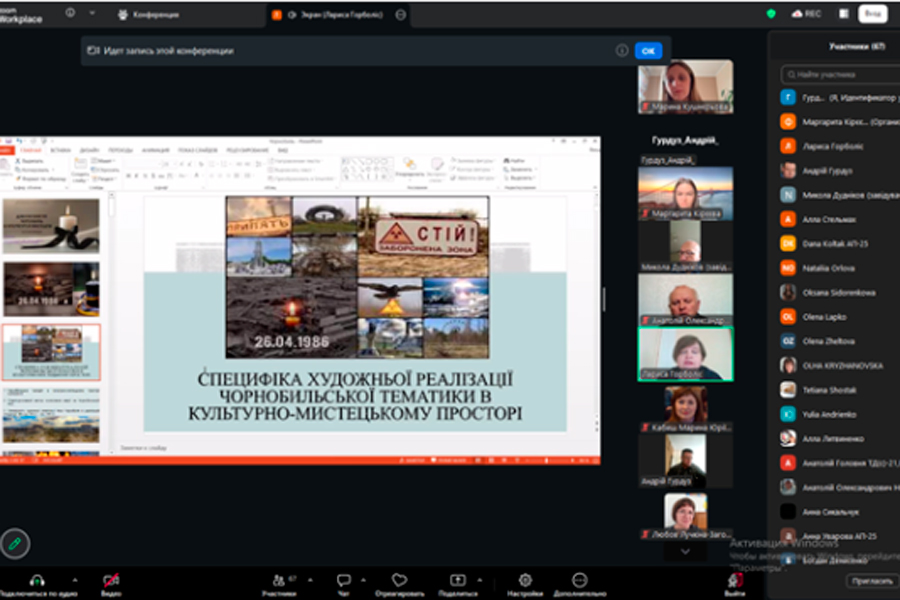This screenshot has width=900, height=600.
Task: Click the green shield encryption icon
Action: (771, 14)
